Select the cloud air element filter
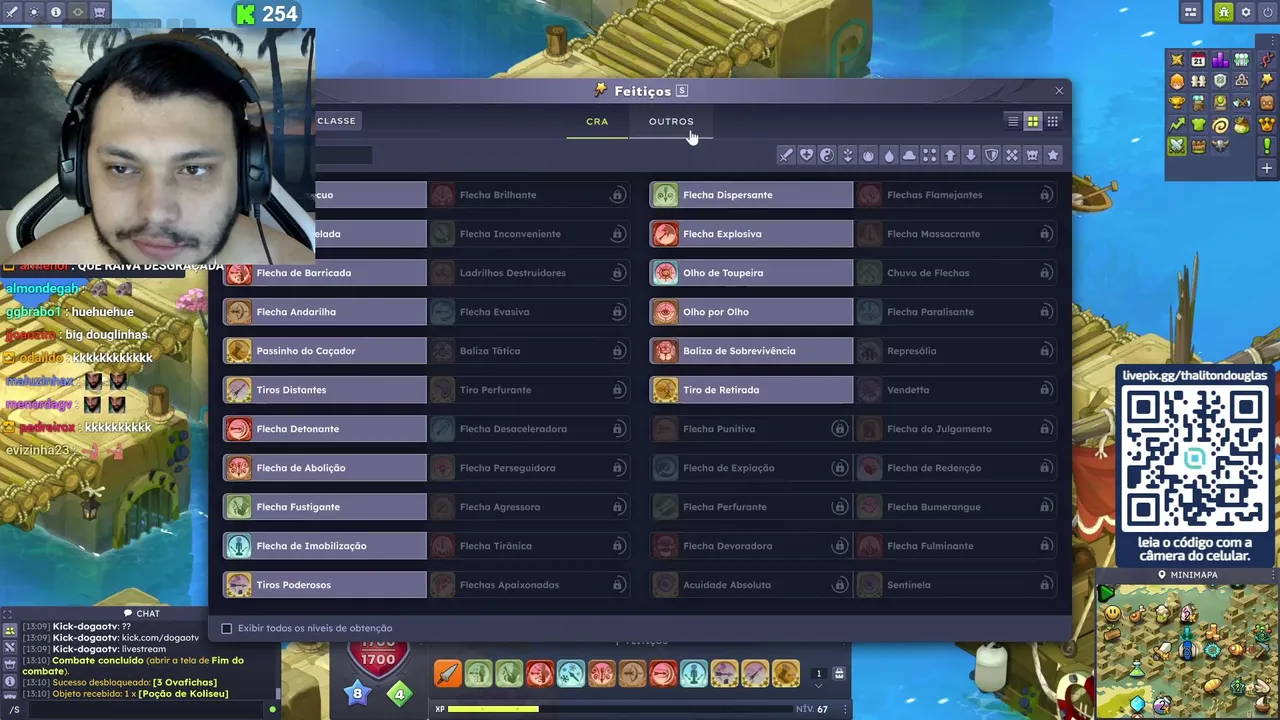Viewport: 1280px width, 720px height. pos(909,155)
